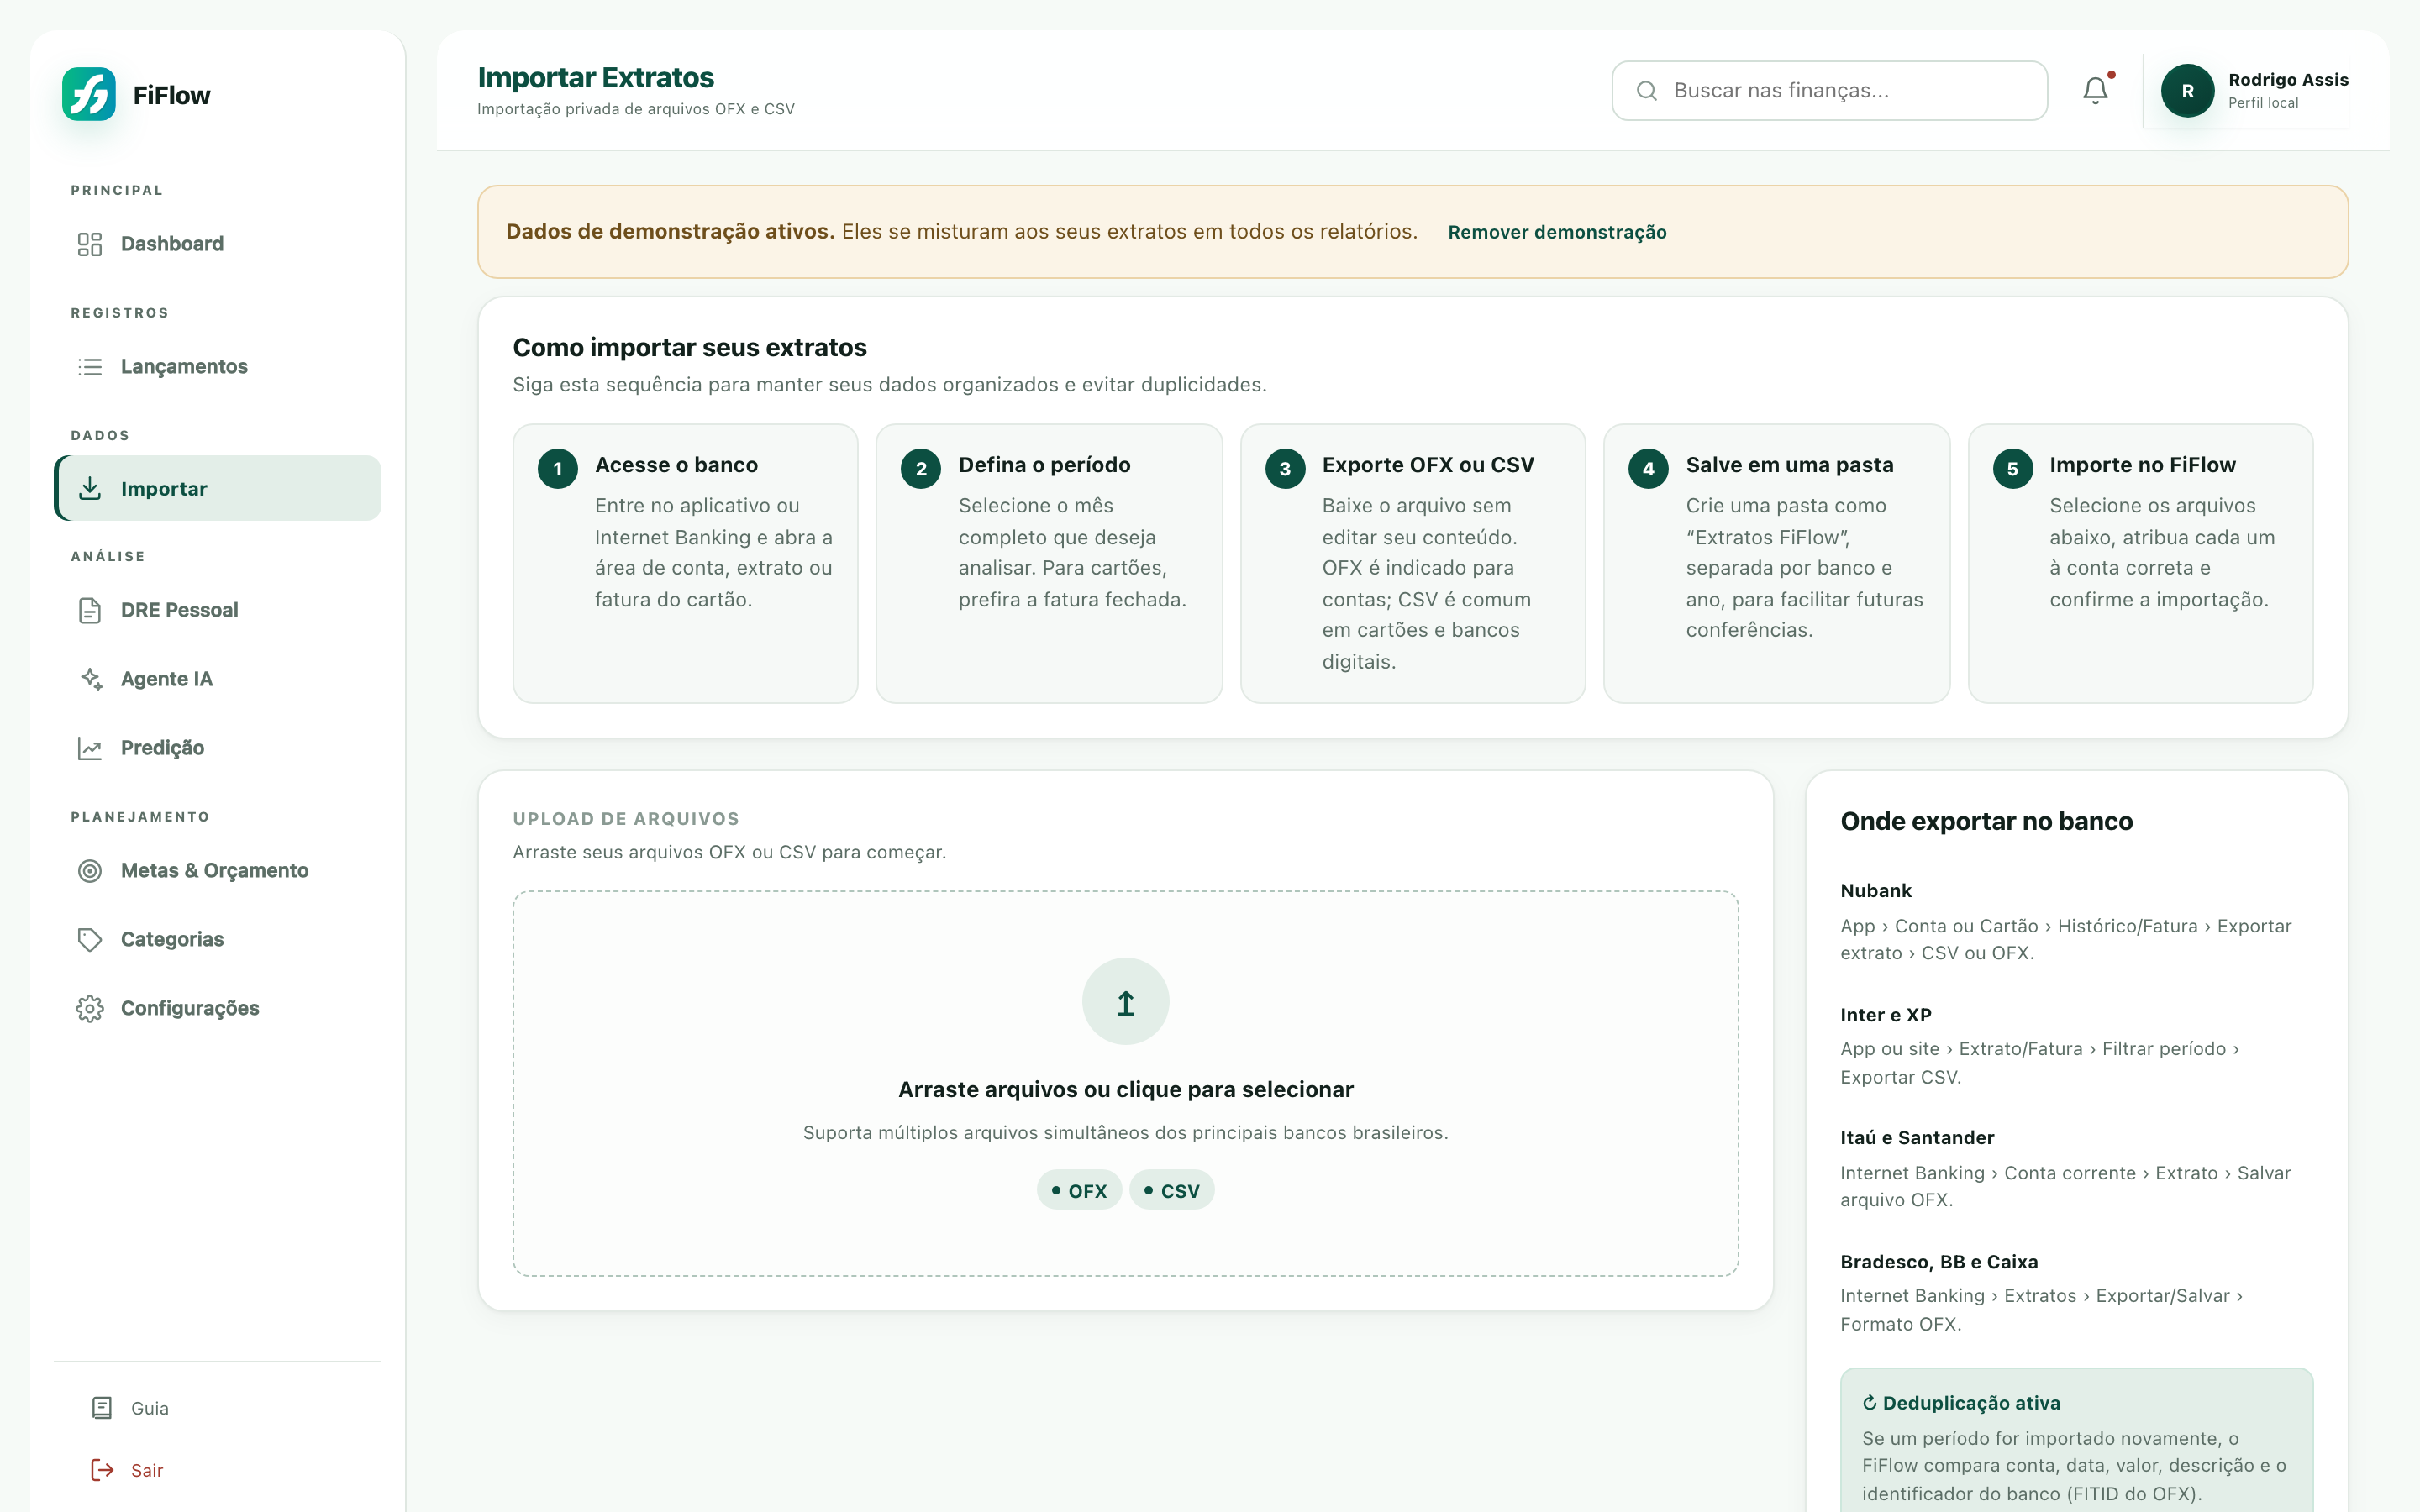This screenshot has height=1512, width=2420.
Task: Click Remover demonstração link
Action: [1557, 232]
